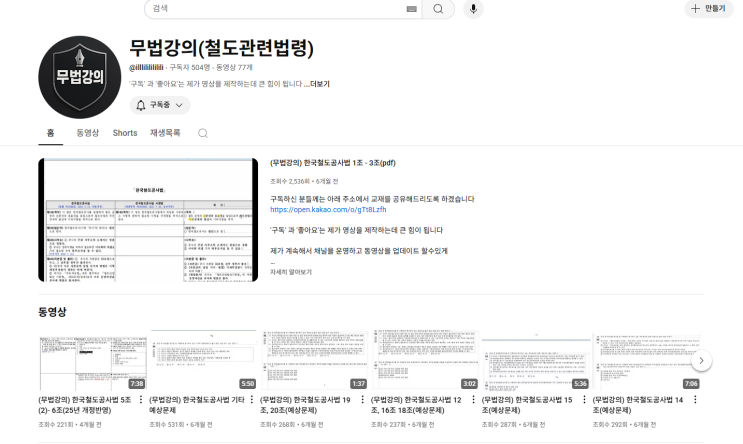The image size is (743, 444).
Task: Click '조회수 287회' view count text
Action: tap(499, 425)
